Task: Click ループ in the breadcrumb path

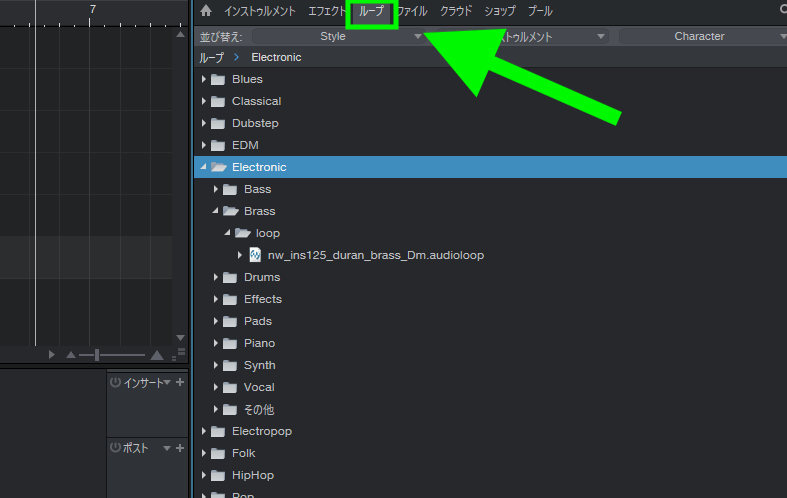Action: 211,58
